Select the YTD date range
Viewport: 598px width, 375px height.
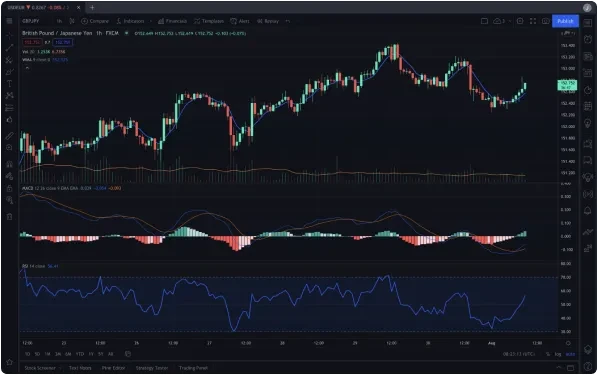pos(80,354)
